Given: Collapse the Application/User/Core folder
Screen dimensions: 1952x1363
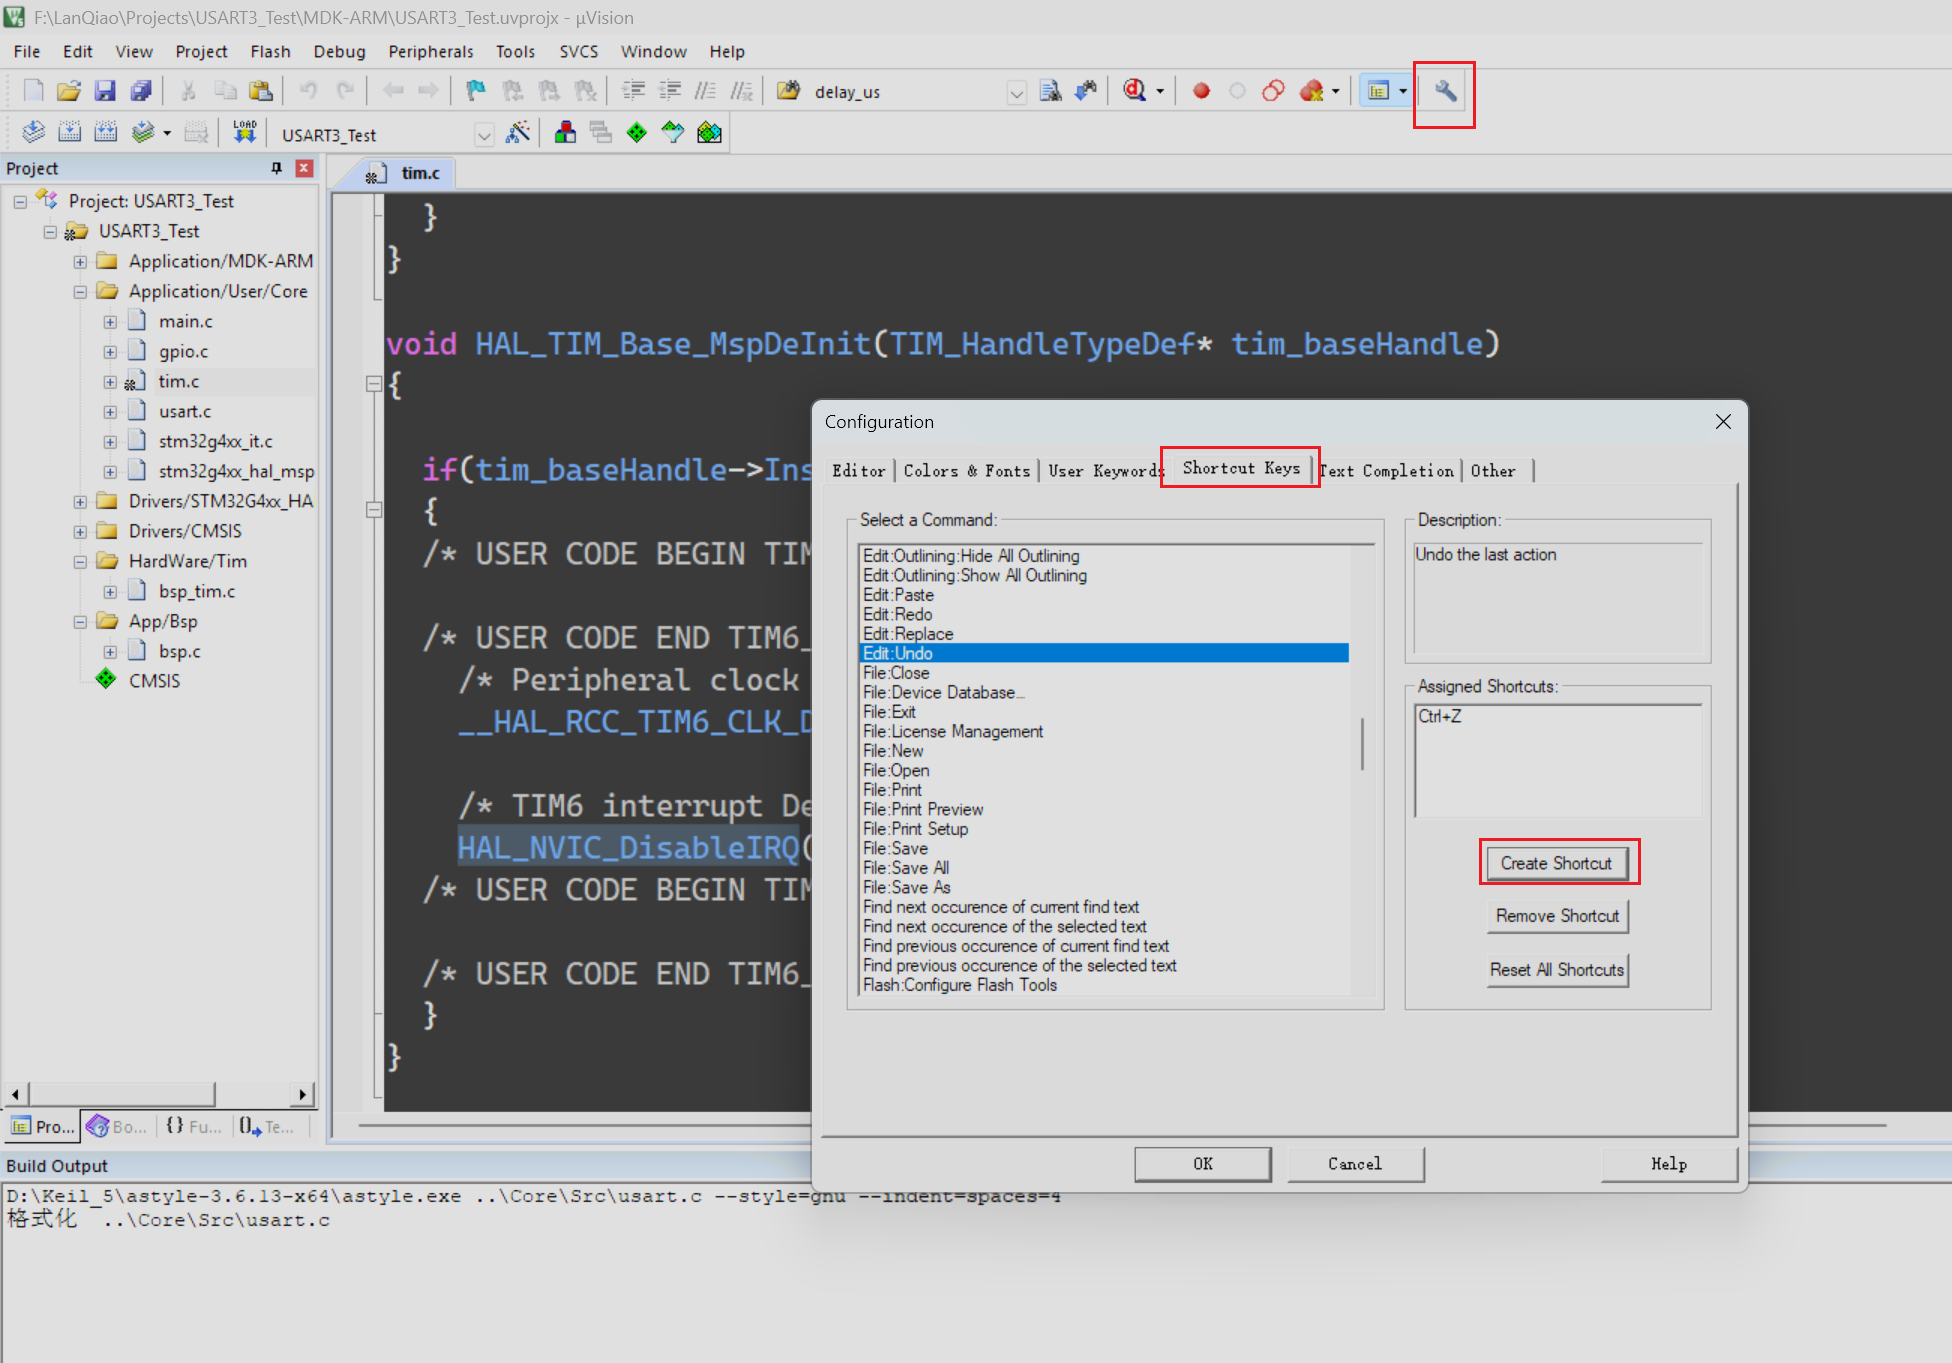Looking at the screenshot, I should 80,292.
